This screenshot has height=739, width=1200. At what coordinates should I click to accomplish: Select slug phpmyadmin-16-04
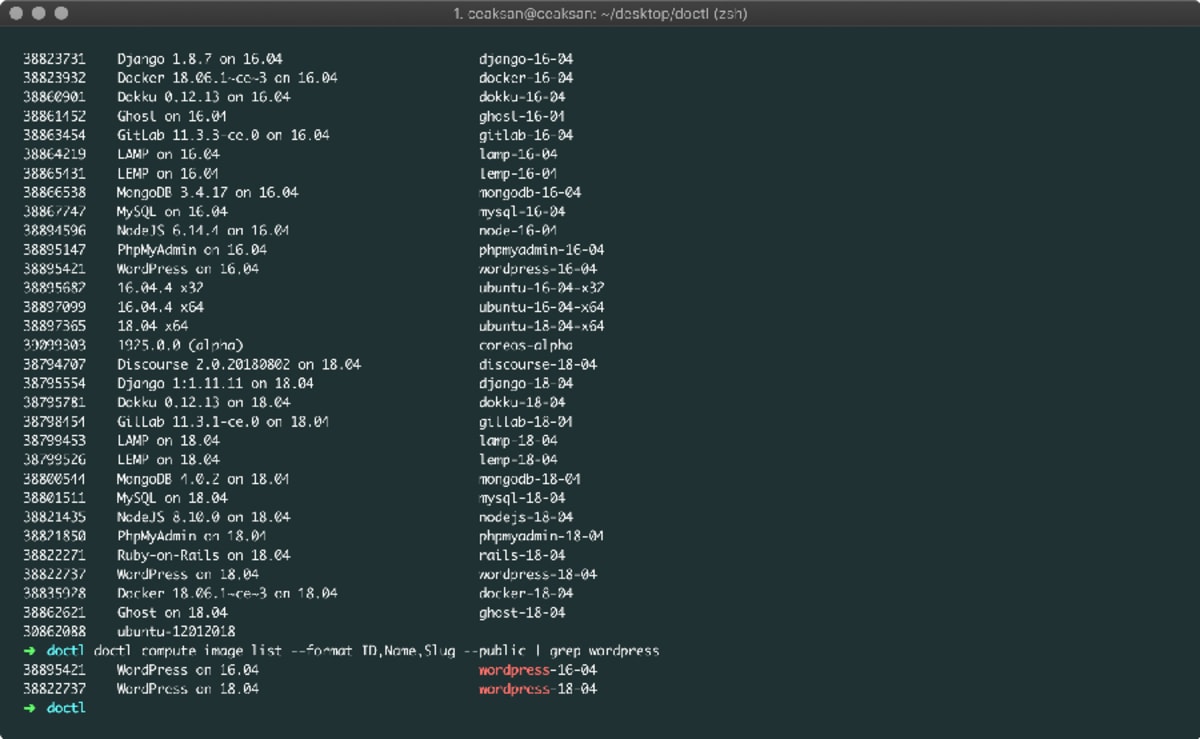click(542, 250)
